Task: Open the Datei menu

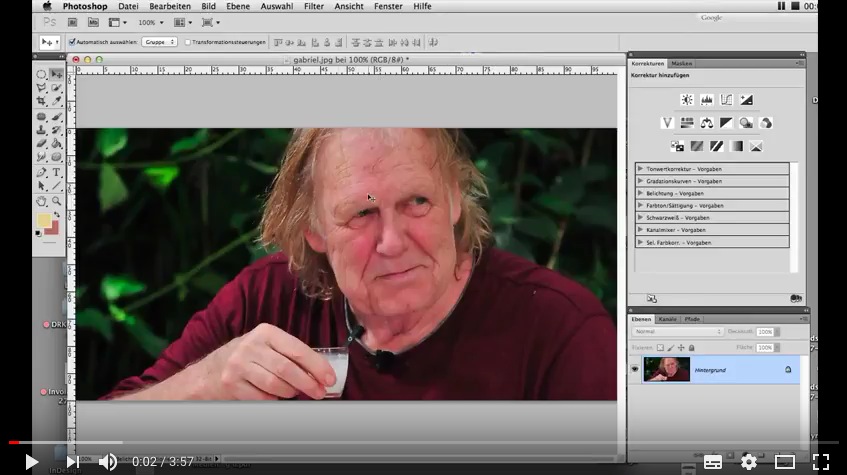Action: [x=128, y=6]
